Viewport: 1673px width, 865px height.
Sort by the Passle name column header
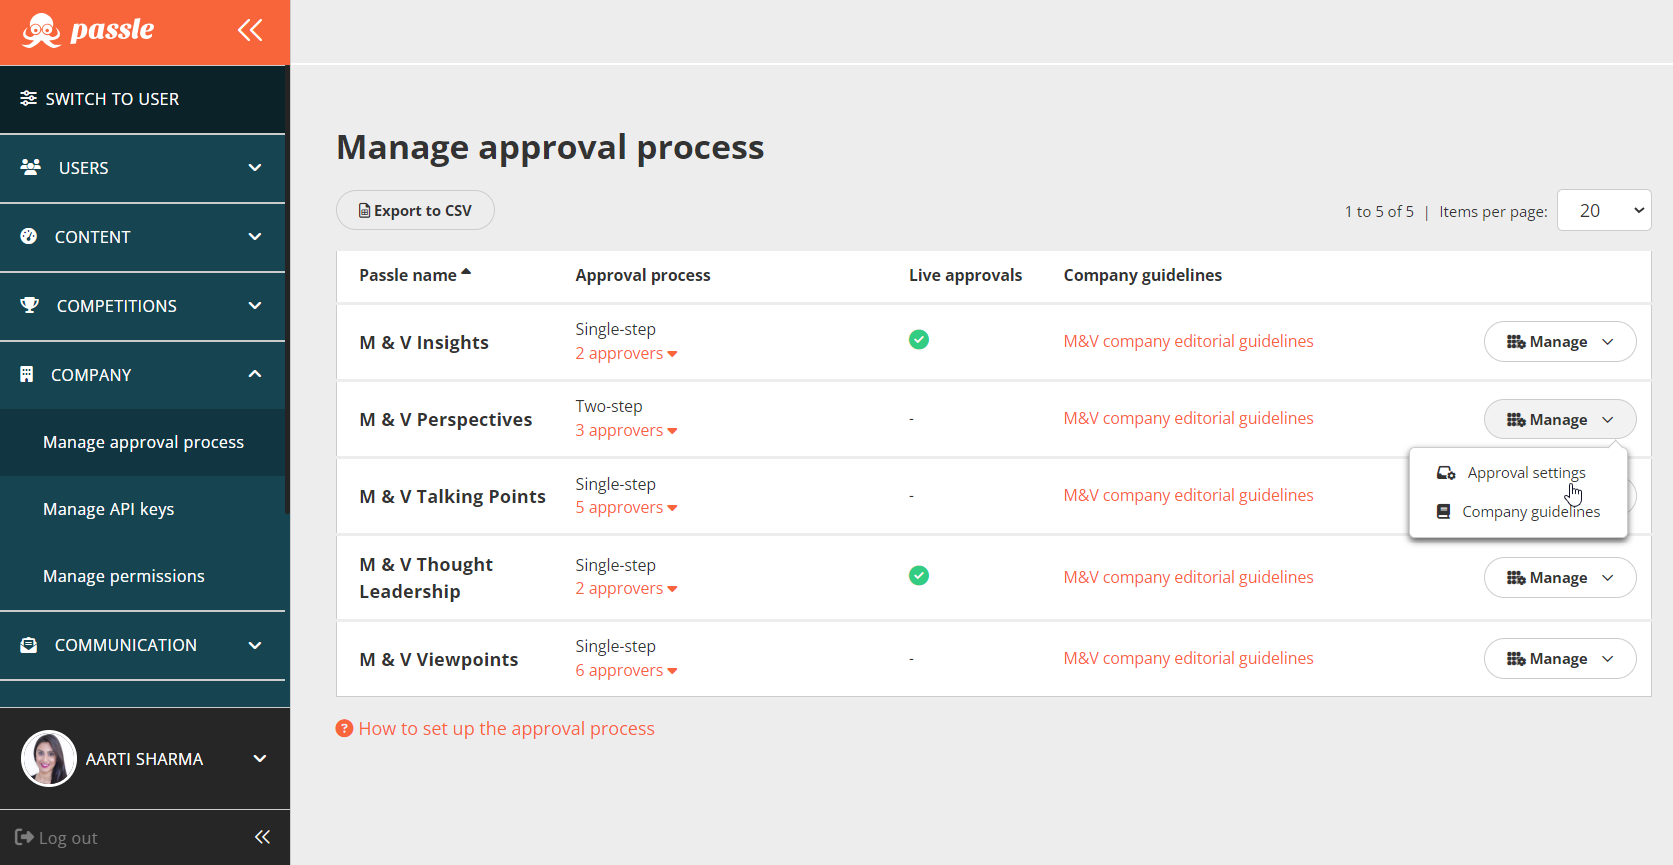[x=408, y=275]
